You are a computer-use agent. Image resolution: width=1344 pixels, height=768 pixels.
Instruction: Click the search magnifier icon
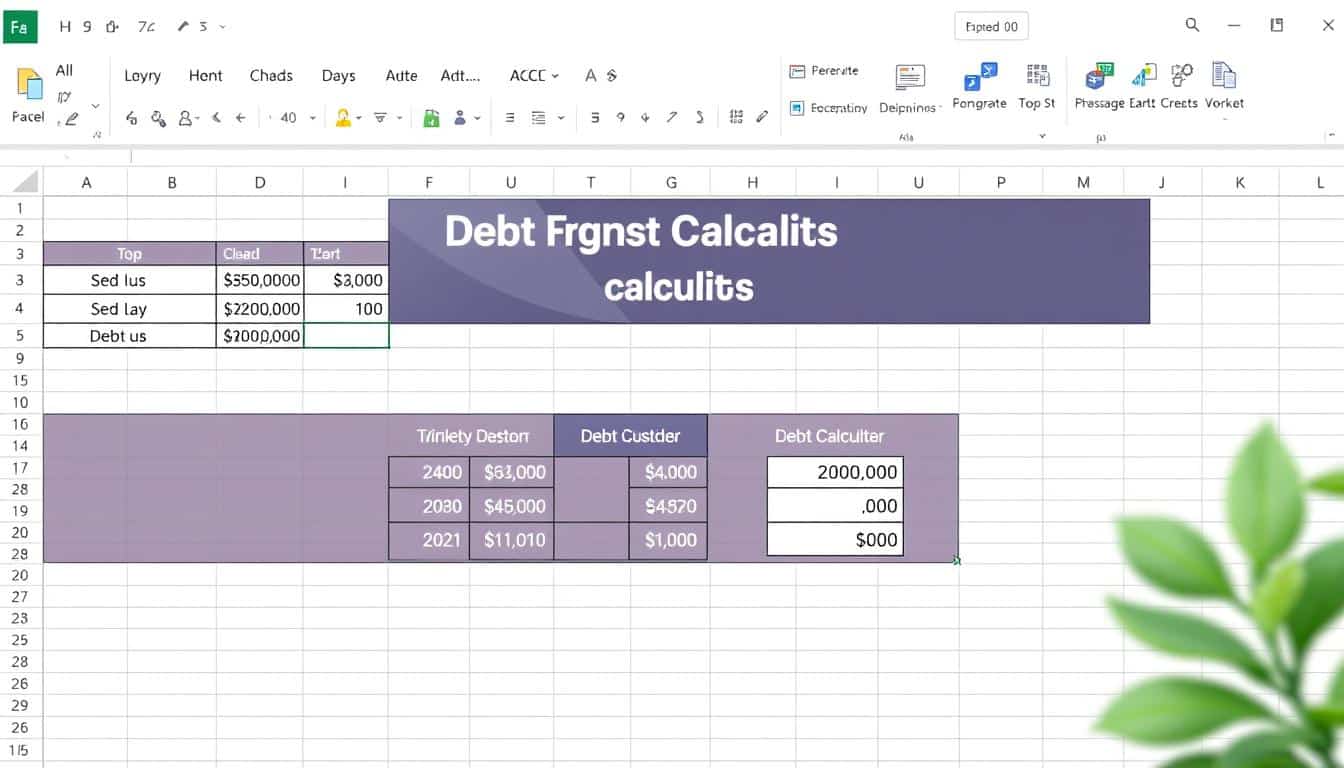point(1192,25)
